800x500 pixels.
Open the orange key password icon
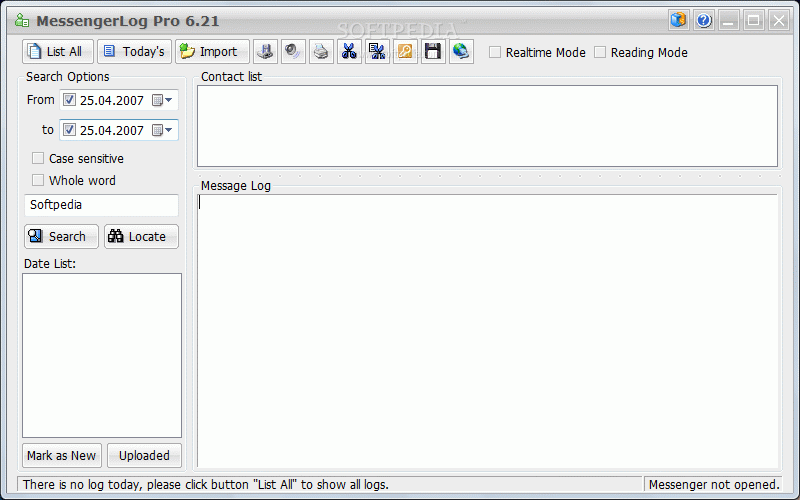[406, 52]
